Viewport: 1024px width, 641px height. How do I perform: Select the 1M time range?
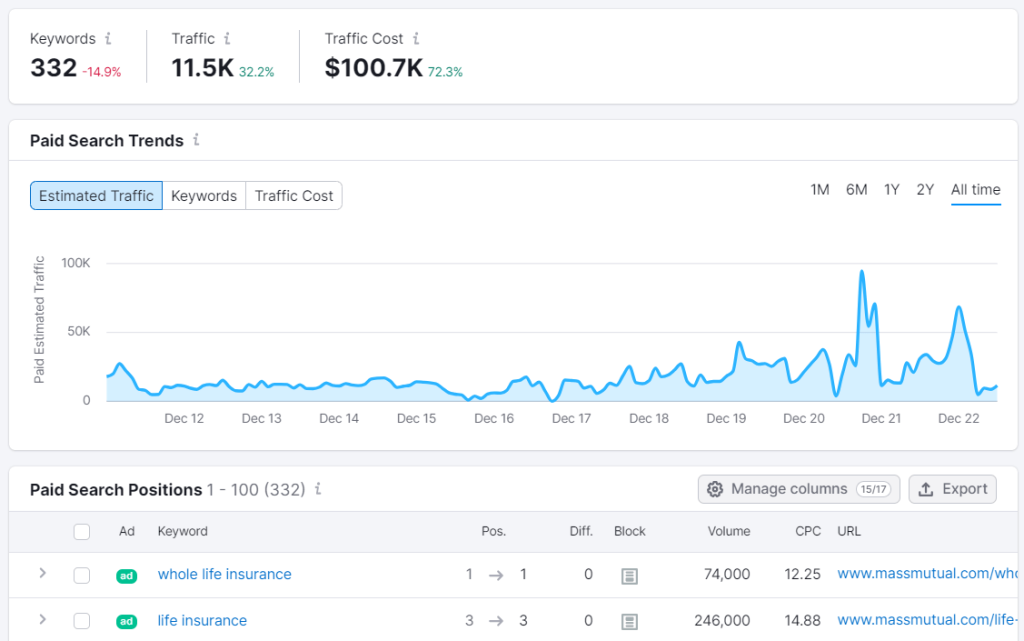click(820, 189)
